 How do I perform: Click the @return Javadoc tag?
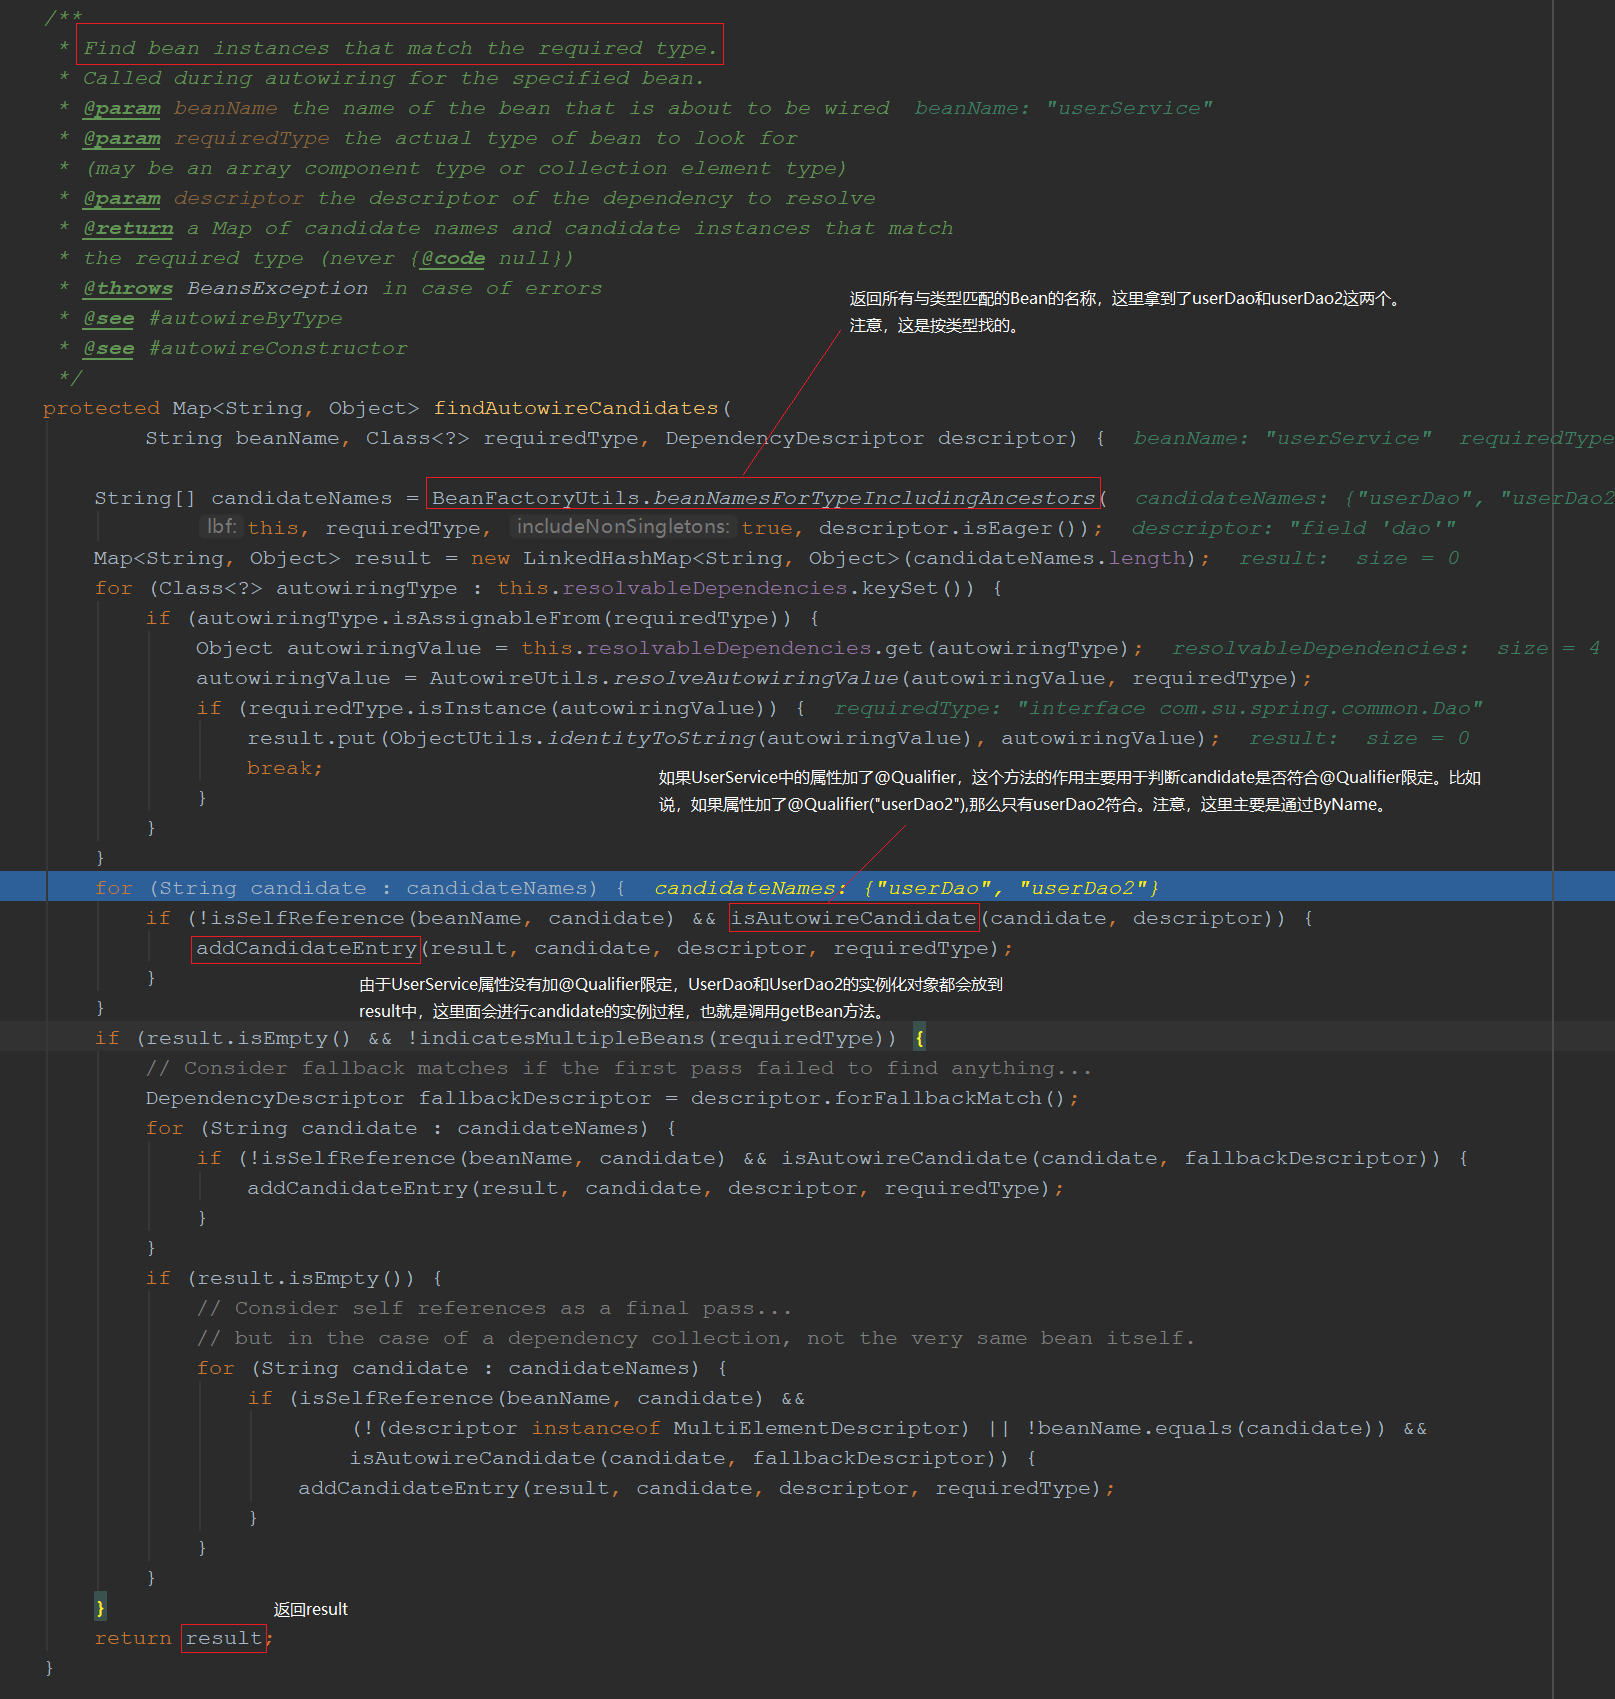(x=128, y=228)
